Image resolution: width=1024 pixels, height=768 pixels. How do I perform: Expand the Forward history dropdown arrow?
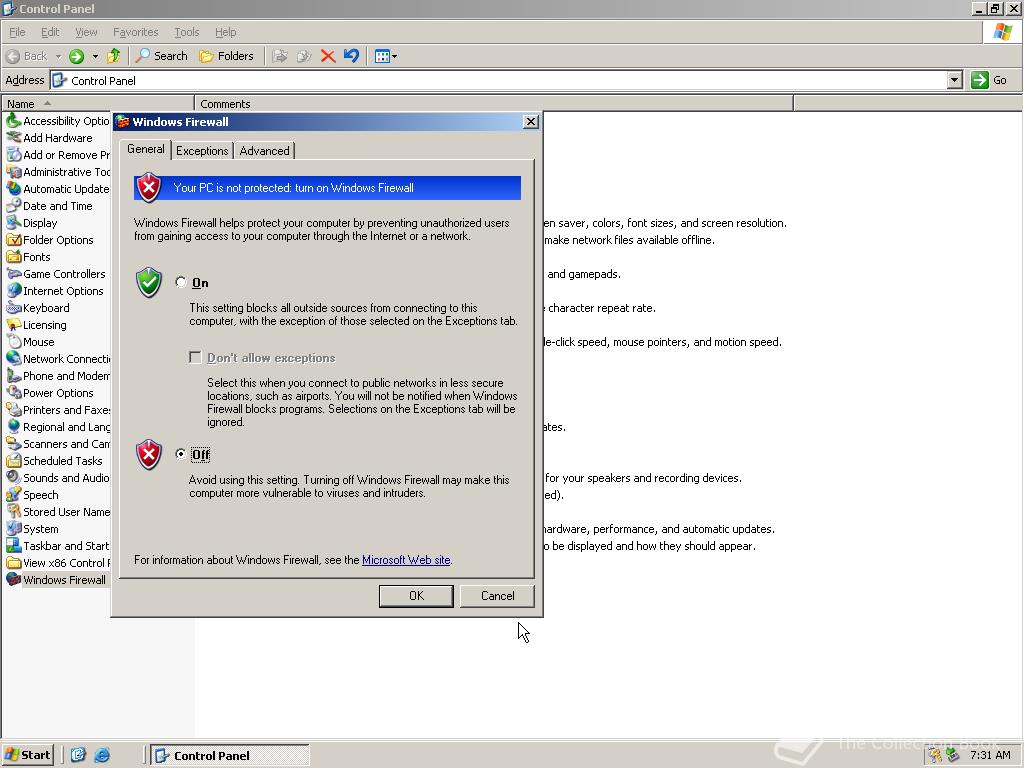[x=95, y=56]
